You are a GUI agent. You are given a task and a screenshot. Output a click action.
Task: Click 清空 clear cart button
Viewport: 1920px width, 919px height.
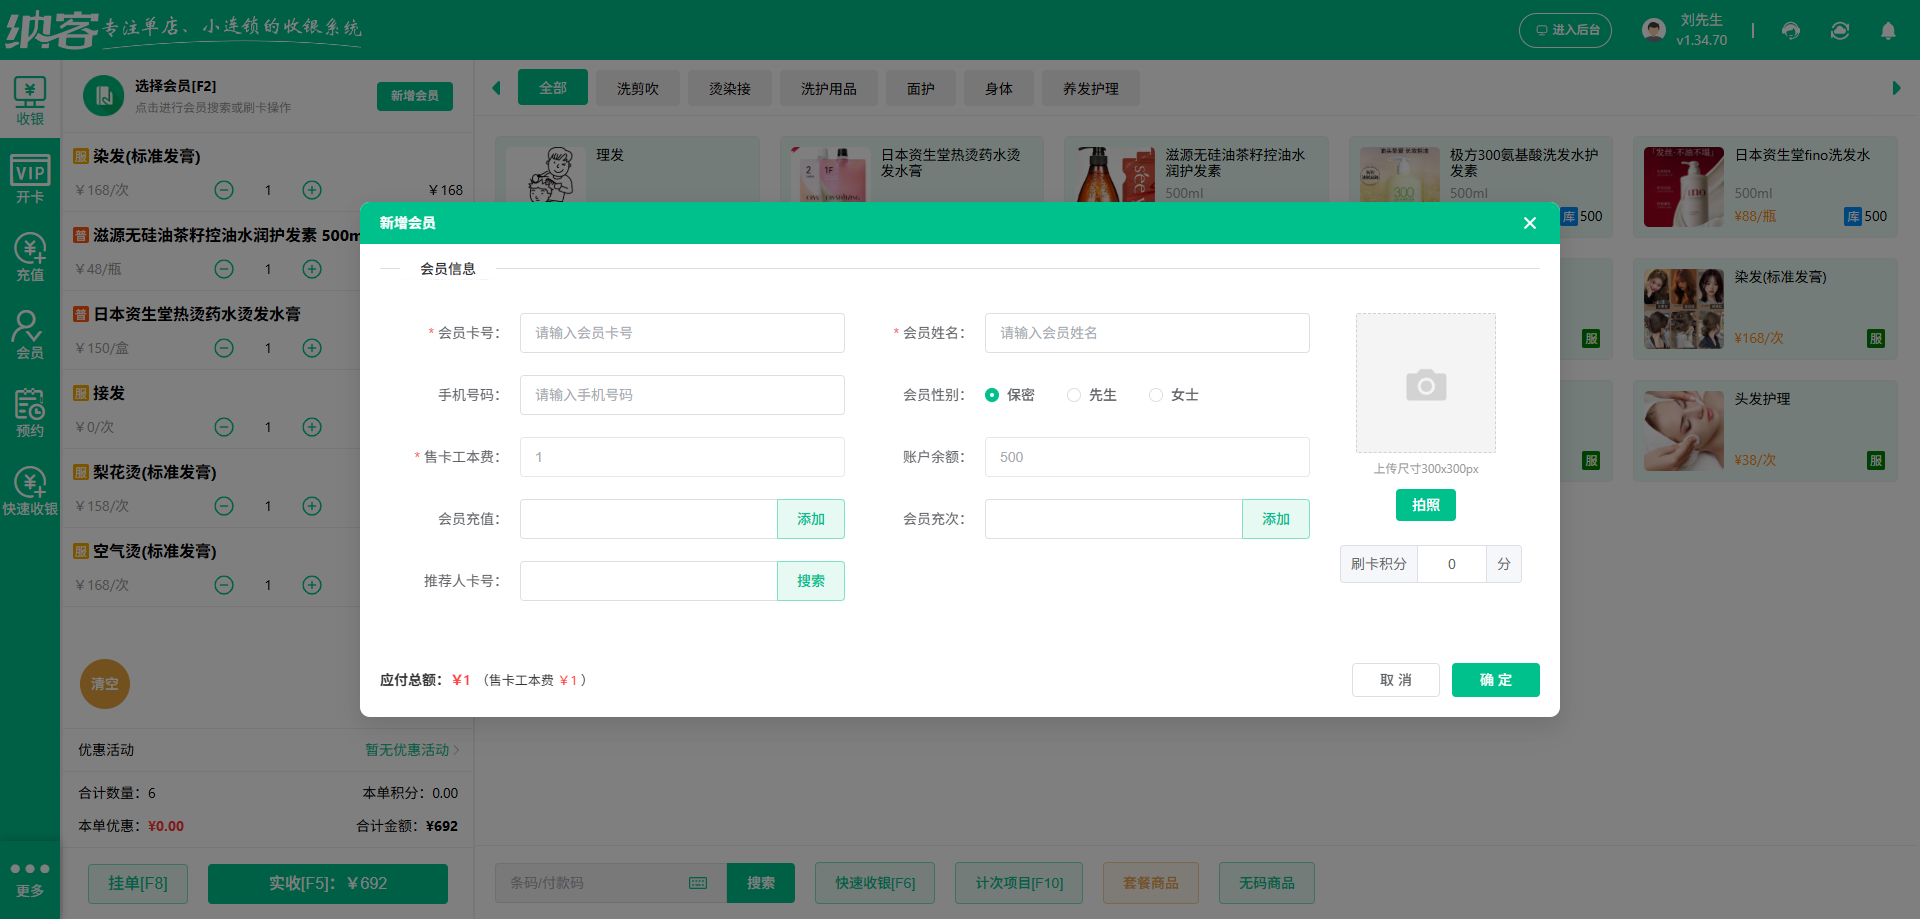pos(105,684)
